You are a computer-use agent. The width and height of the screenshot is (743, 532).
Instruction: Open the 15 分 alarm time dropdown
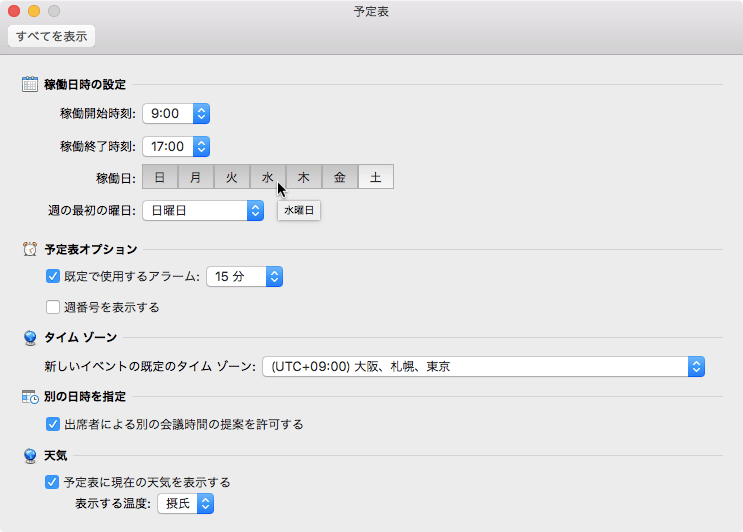pyautogui.click(x=245, y=277)
